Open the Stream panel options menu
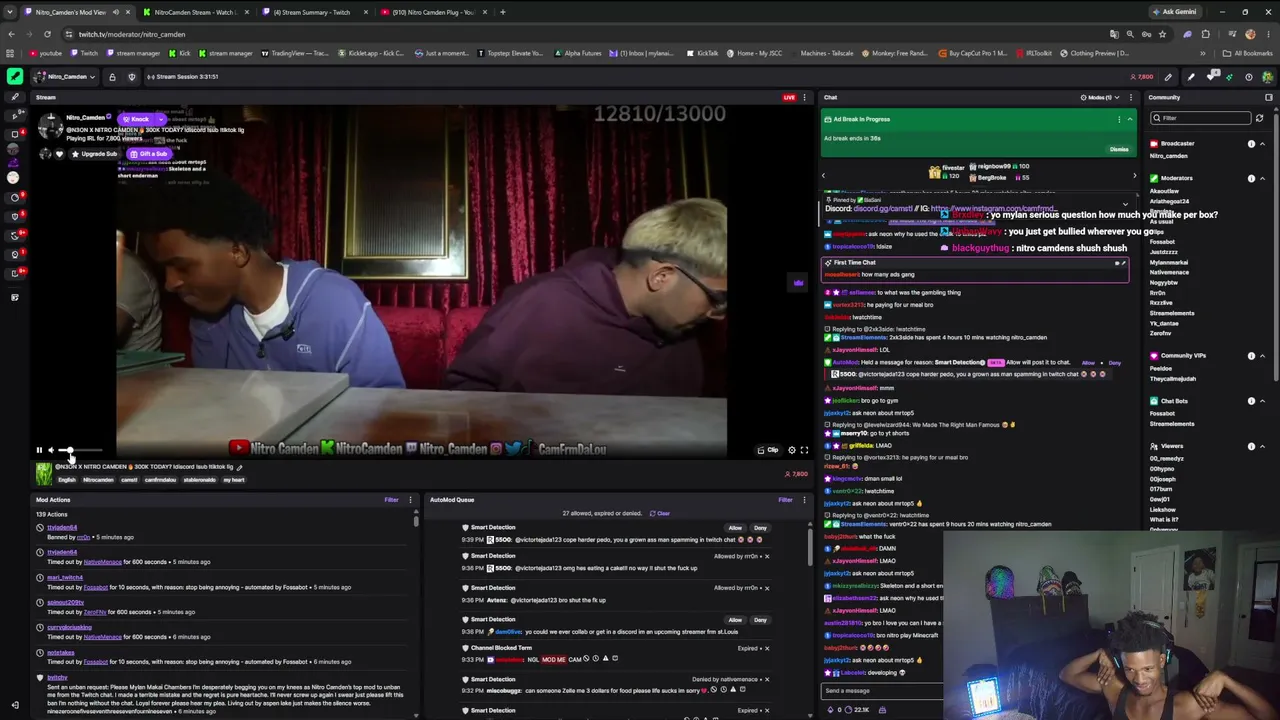Viewport: 1280px width, 720px height. (x=804, y=97)
